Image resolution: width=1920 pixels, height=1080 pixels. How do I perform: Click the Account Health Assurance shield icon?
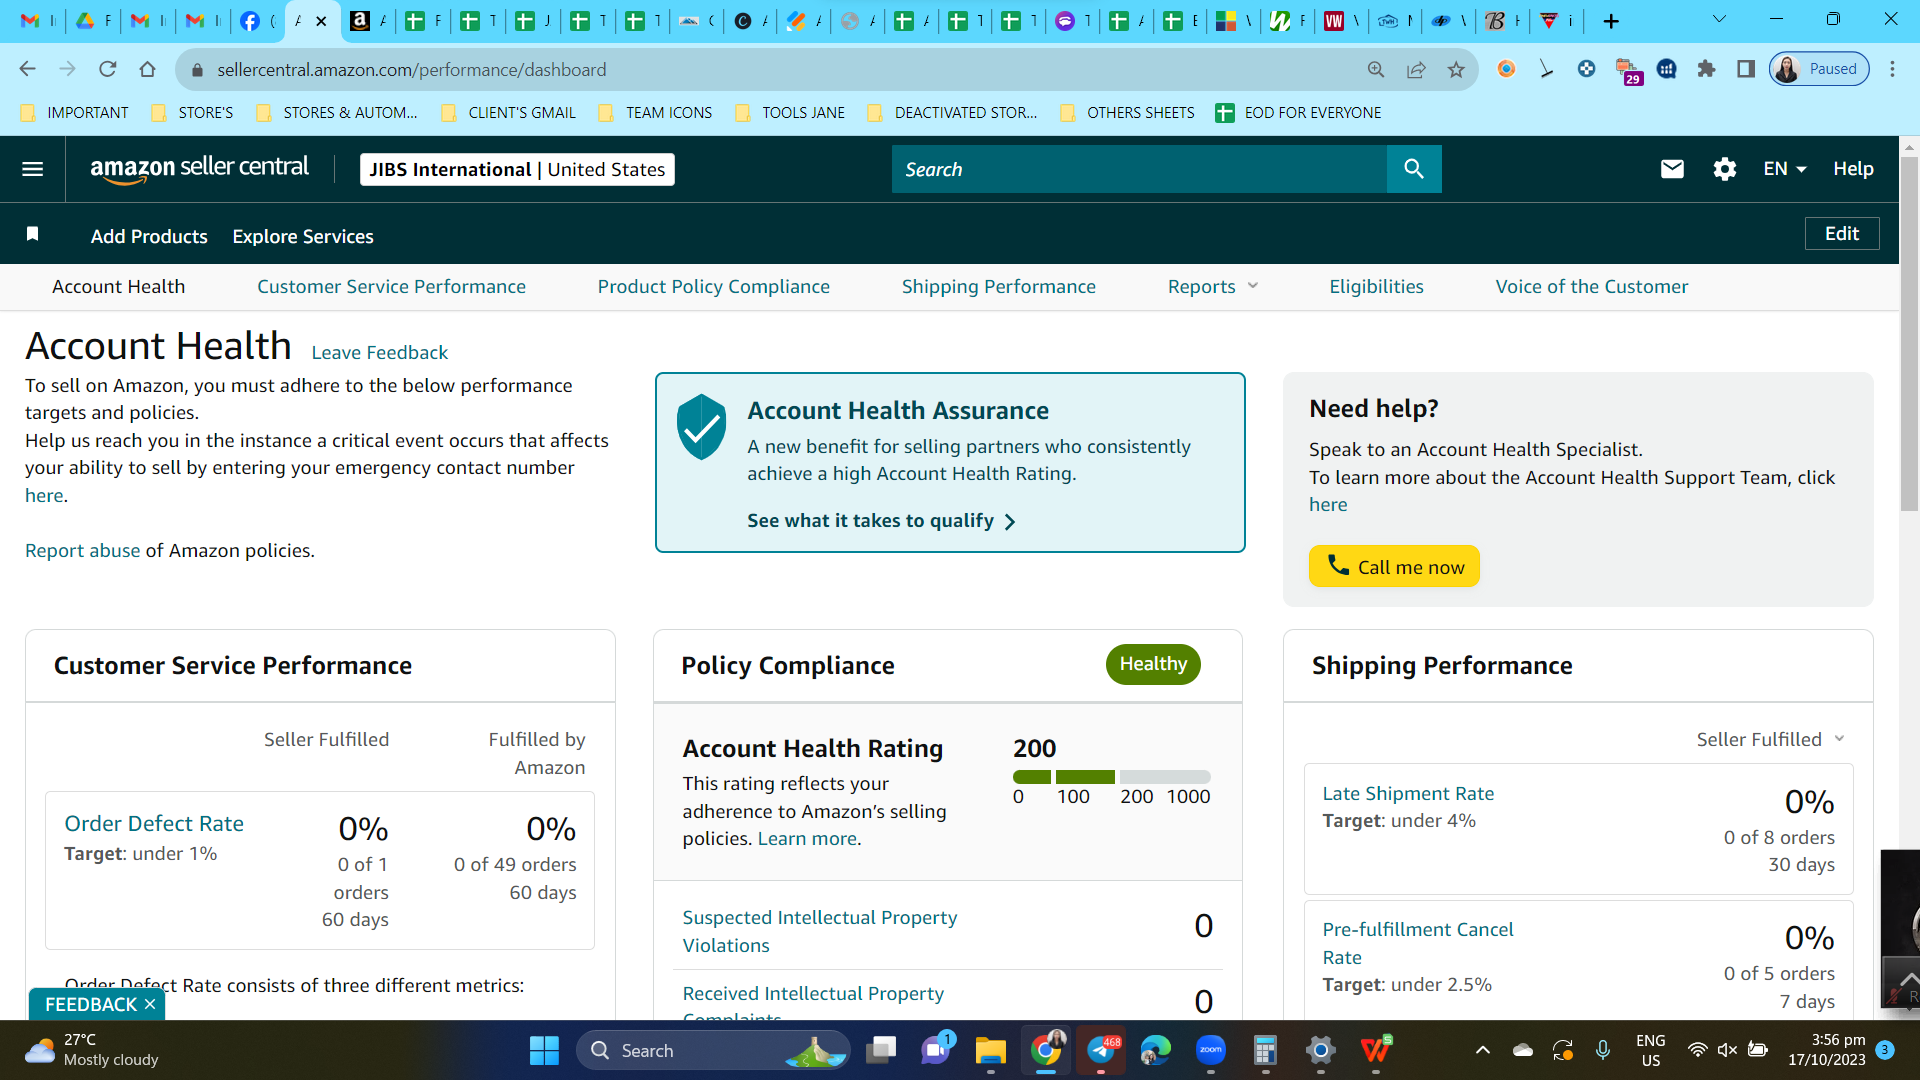[702, 427]
